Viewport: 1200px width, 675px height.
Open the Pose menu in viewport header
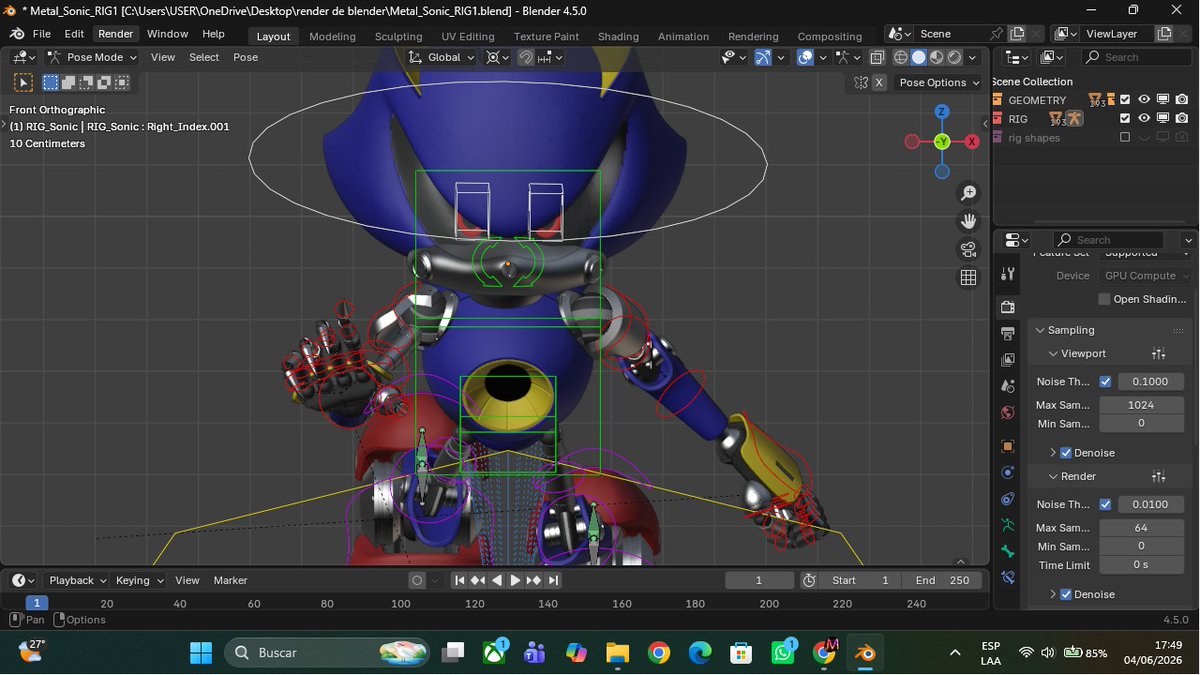(x=245, y=57)
